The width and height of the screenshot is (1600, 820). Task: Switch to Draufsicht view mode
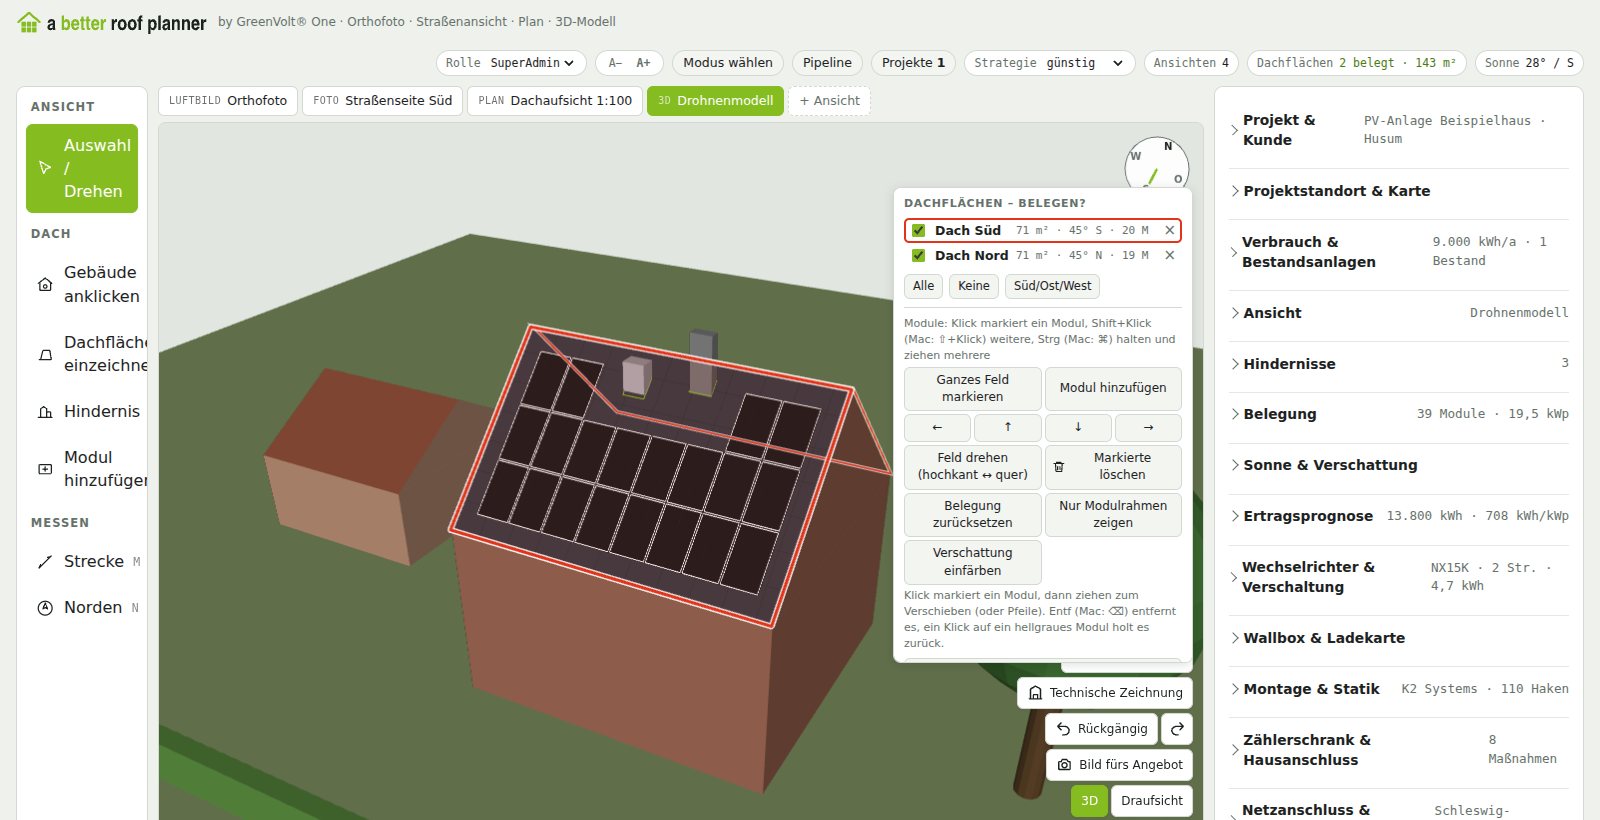(x=1152, y=801)
